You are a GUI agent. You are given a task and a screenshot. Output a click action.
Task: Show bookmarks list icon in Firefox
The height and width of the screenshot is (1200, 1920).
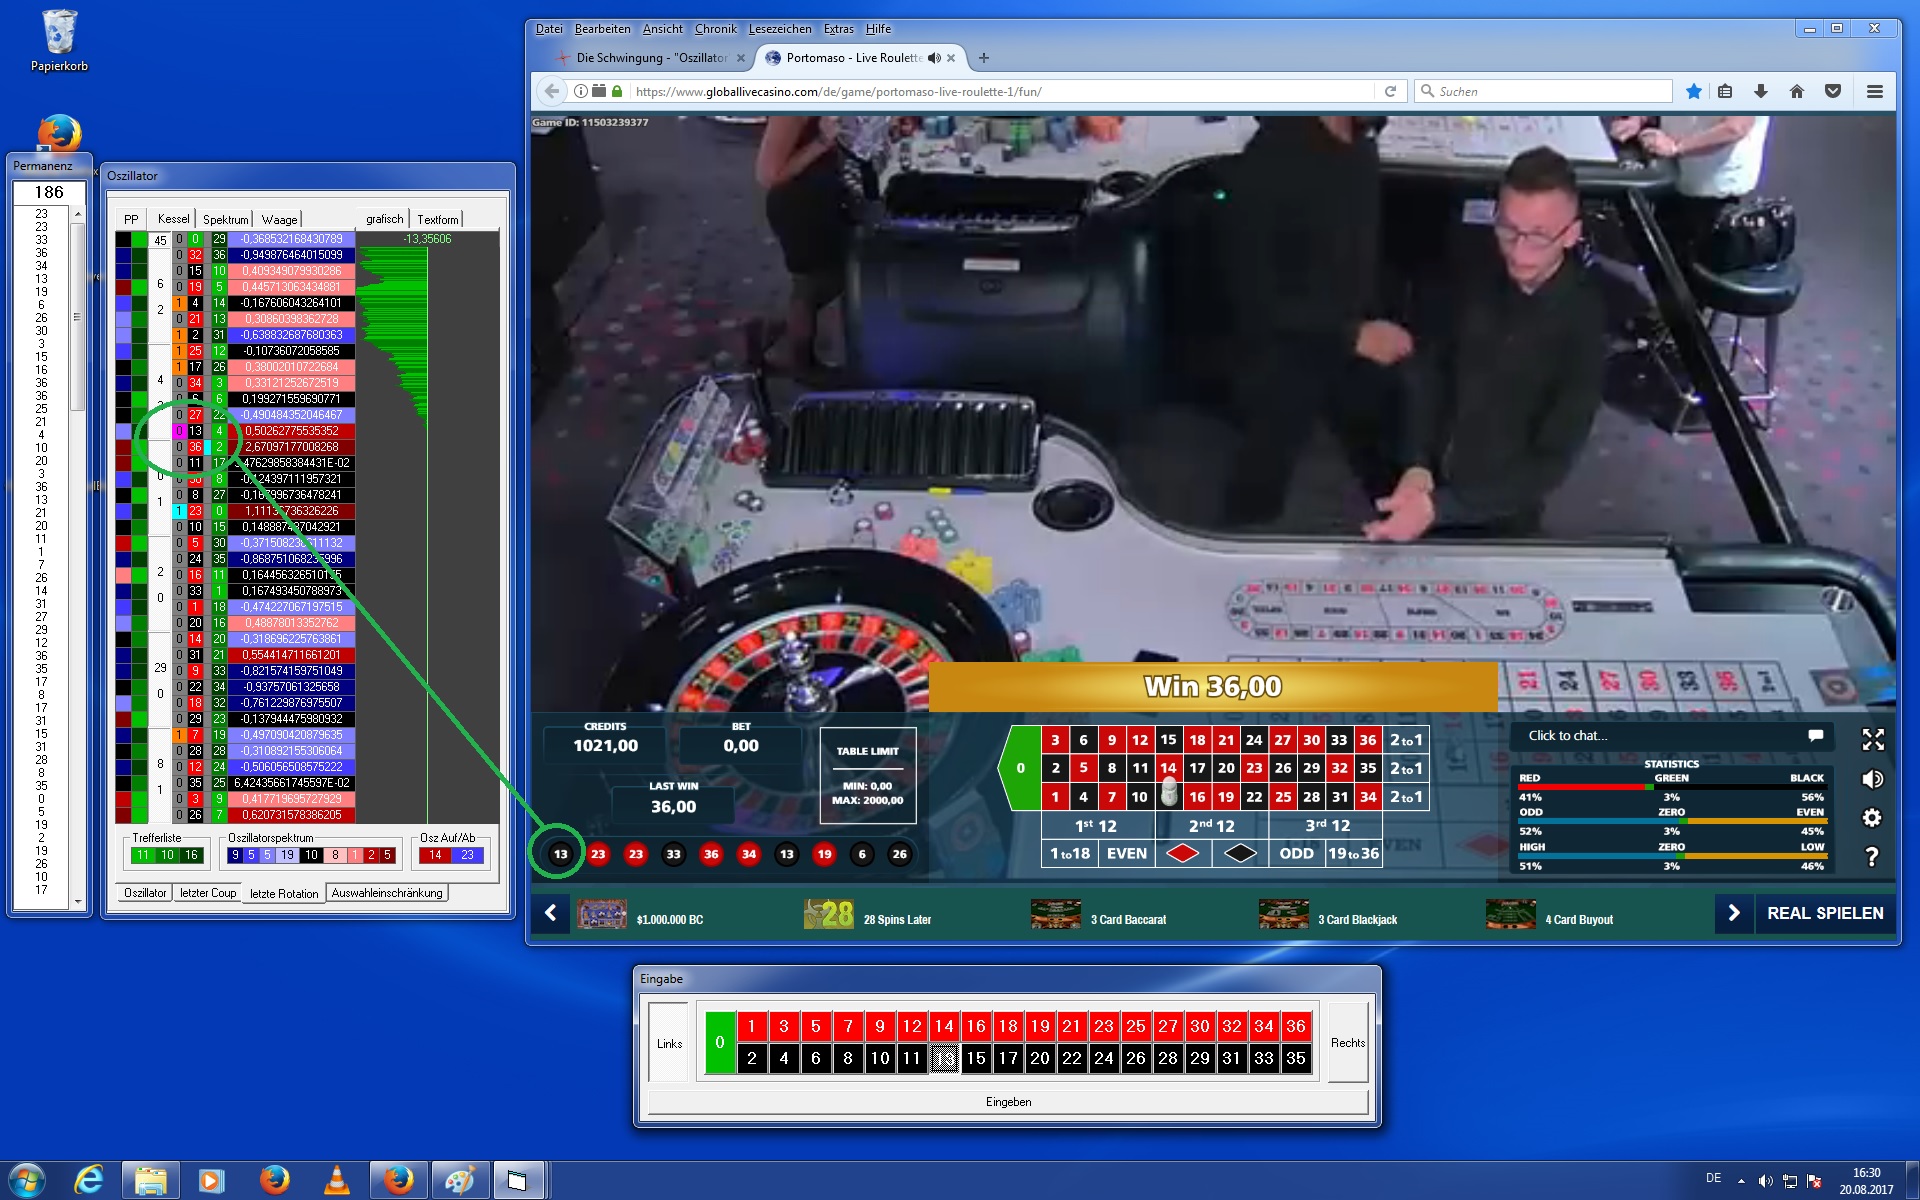pos(1725,91)
